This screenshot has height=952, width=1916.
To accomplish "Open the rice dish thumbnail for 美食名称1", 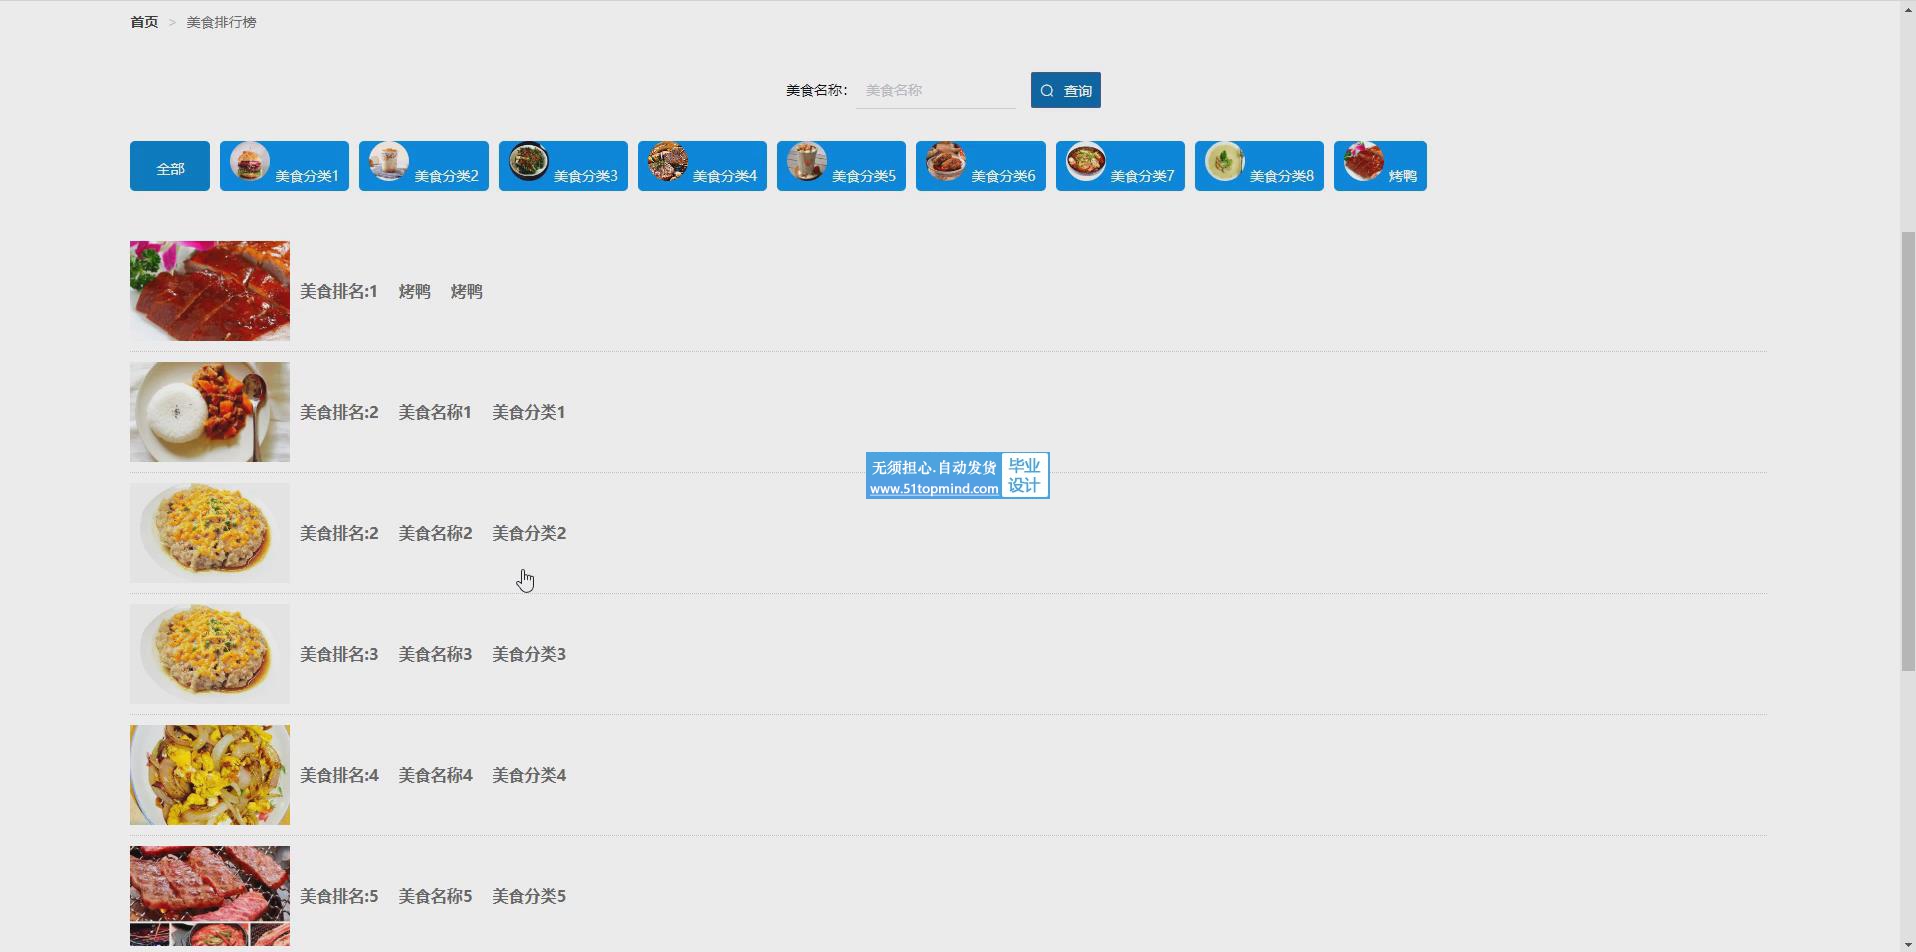I will click(210, 412).
